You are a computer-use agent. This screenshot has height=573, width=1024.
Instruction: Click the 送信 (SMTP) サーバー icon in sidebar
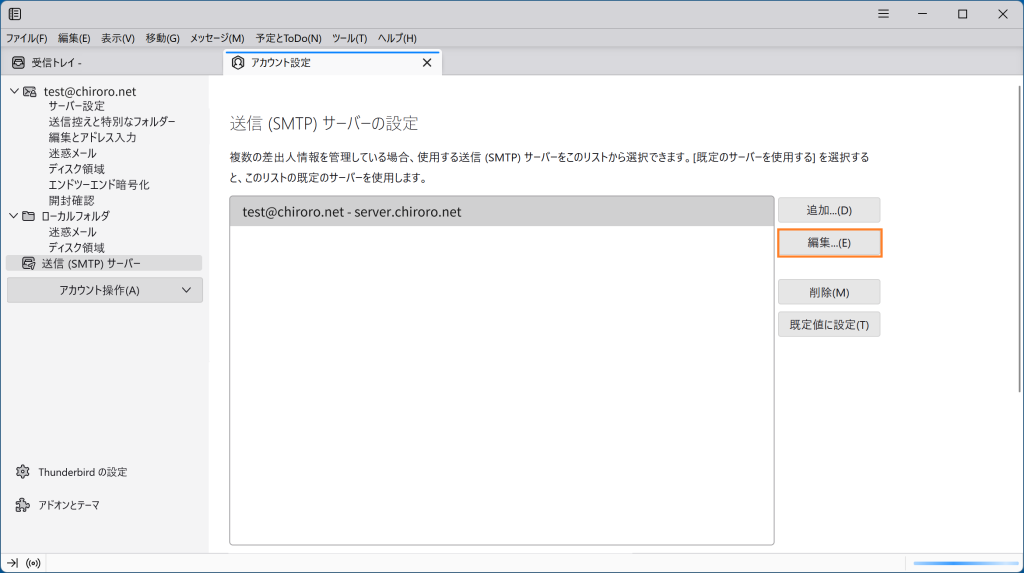(29, 263)
